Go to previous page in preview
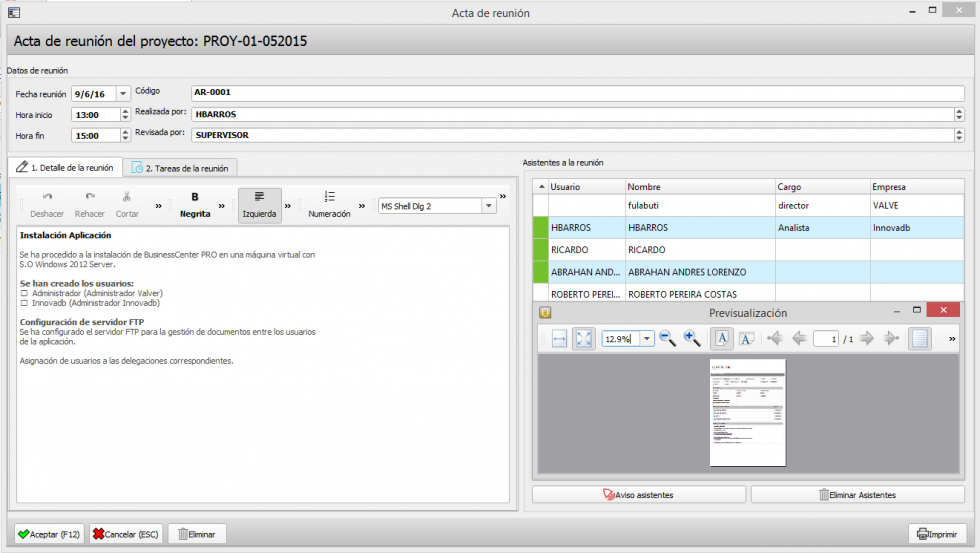Viewport: 980px width, 553px height. 799,339
